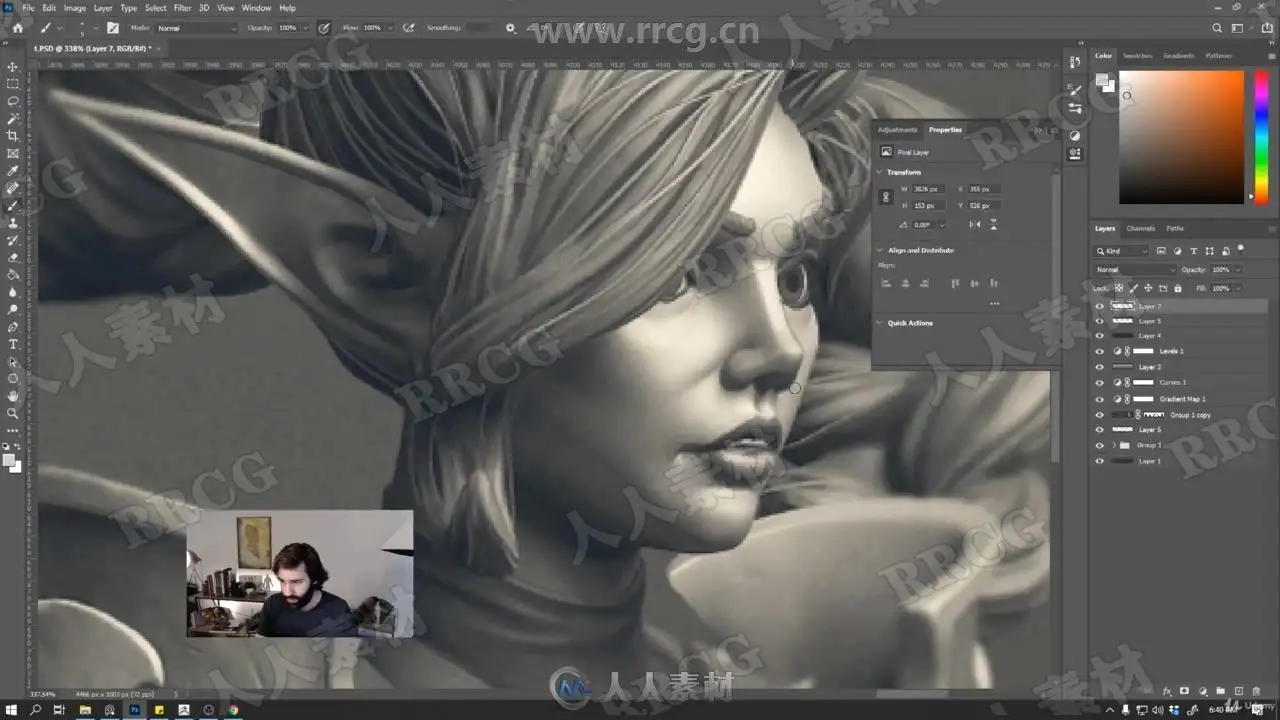The height and width of the screenshot is (720, 1280).
Task: Select the Eraser tool
Action: [13, 258]
